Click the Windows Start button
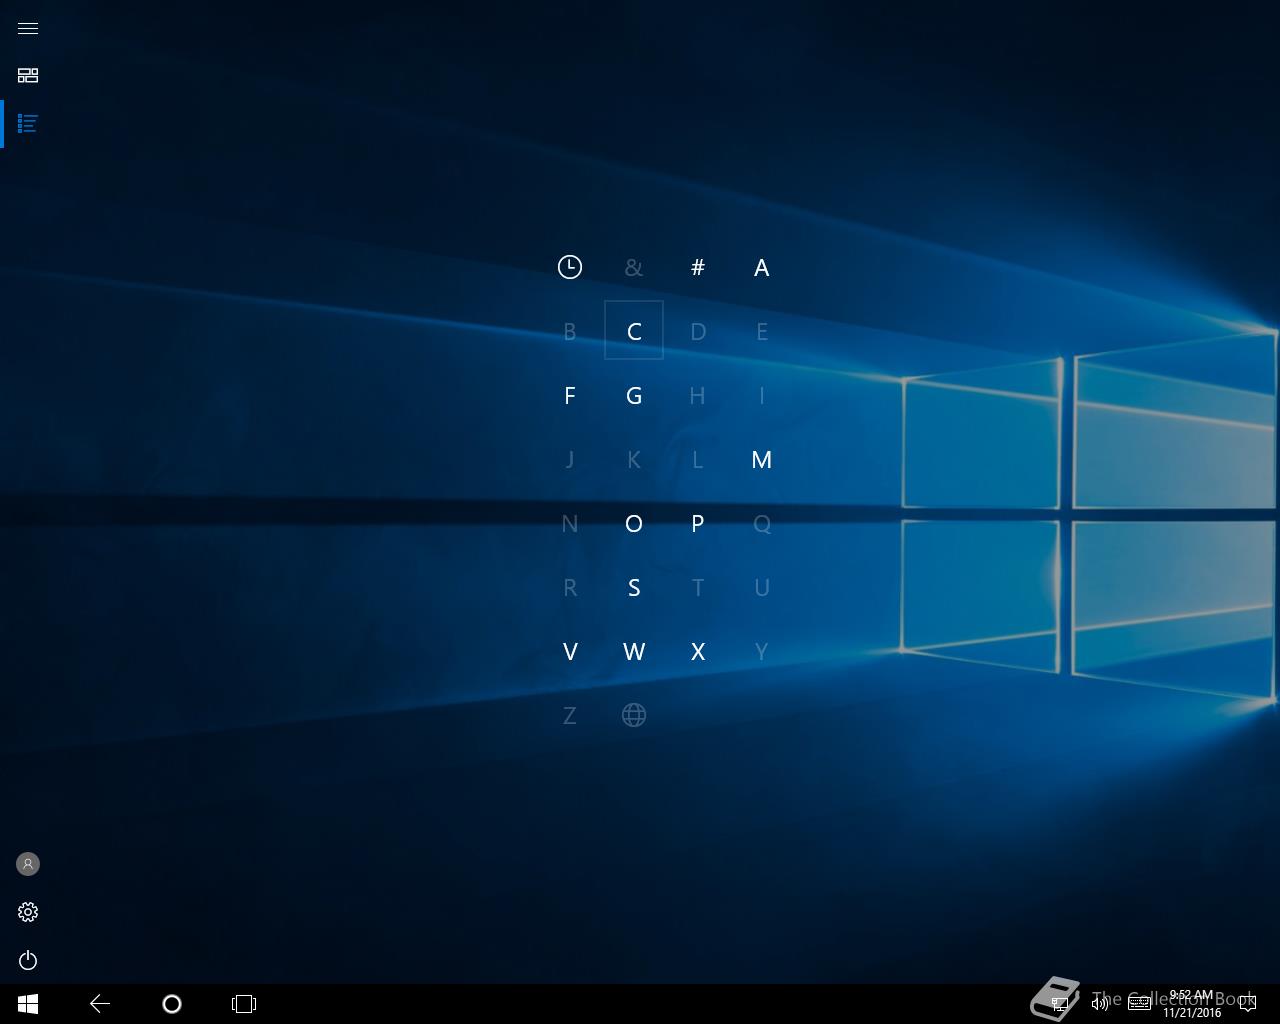1280x1024 pixels. click(x=28, y=1004)
